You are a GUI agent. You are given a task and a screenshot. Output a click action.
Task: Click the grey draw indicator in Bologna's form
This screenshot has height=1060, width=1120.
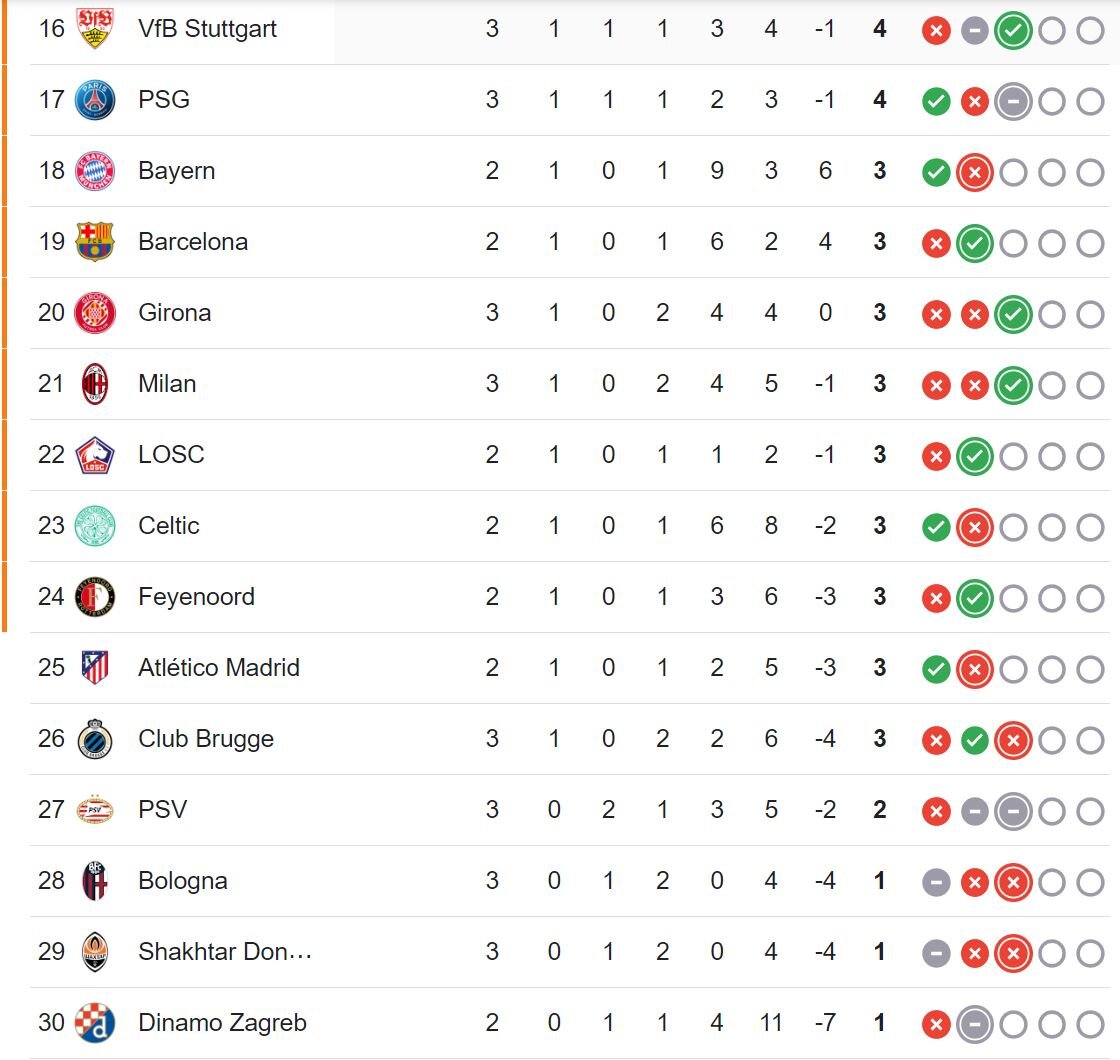[x=936, y=883]
